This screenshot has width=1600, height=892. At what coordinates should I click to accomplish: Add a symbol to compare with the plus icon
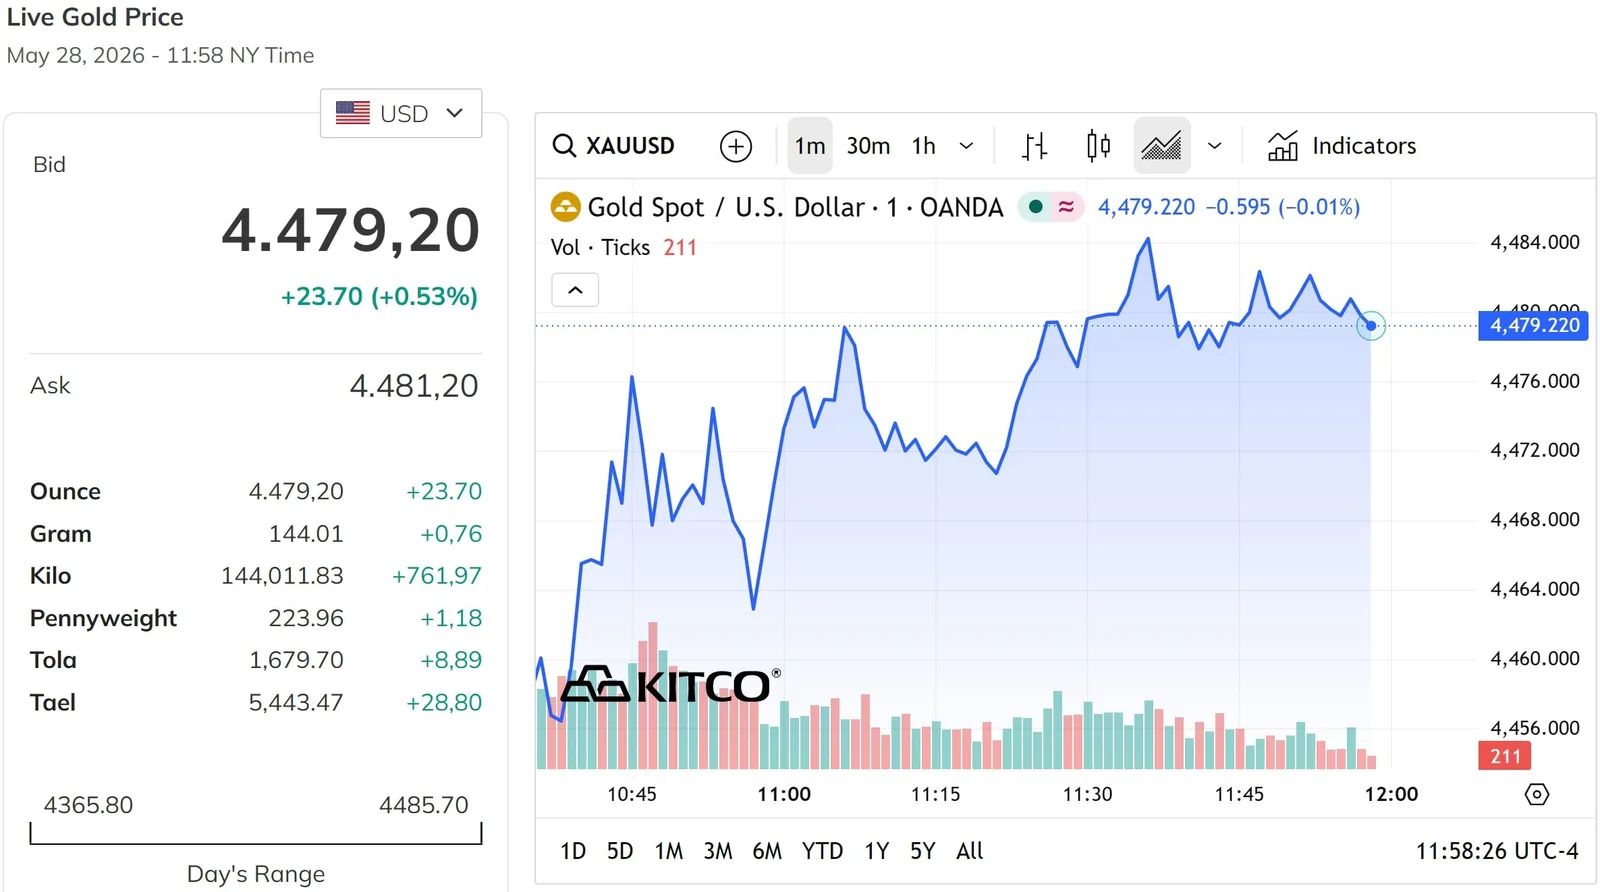tap(736, 146)
